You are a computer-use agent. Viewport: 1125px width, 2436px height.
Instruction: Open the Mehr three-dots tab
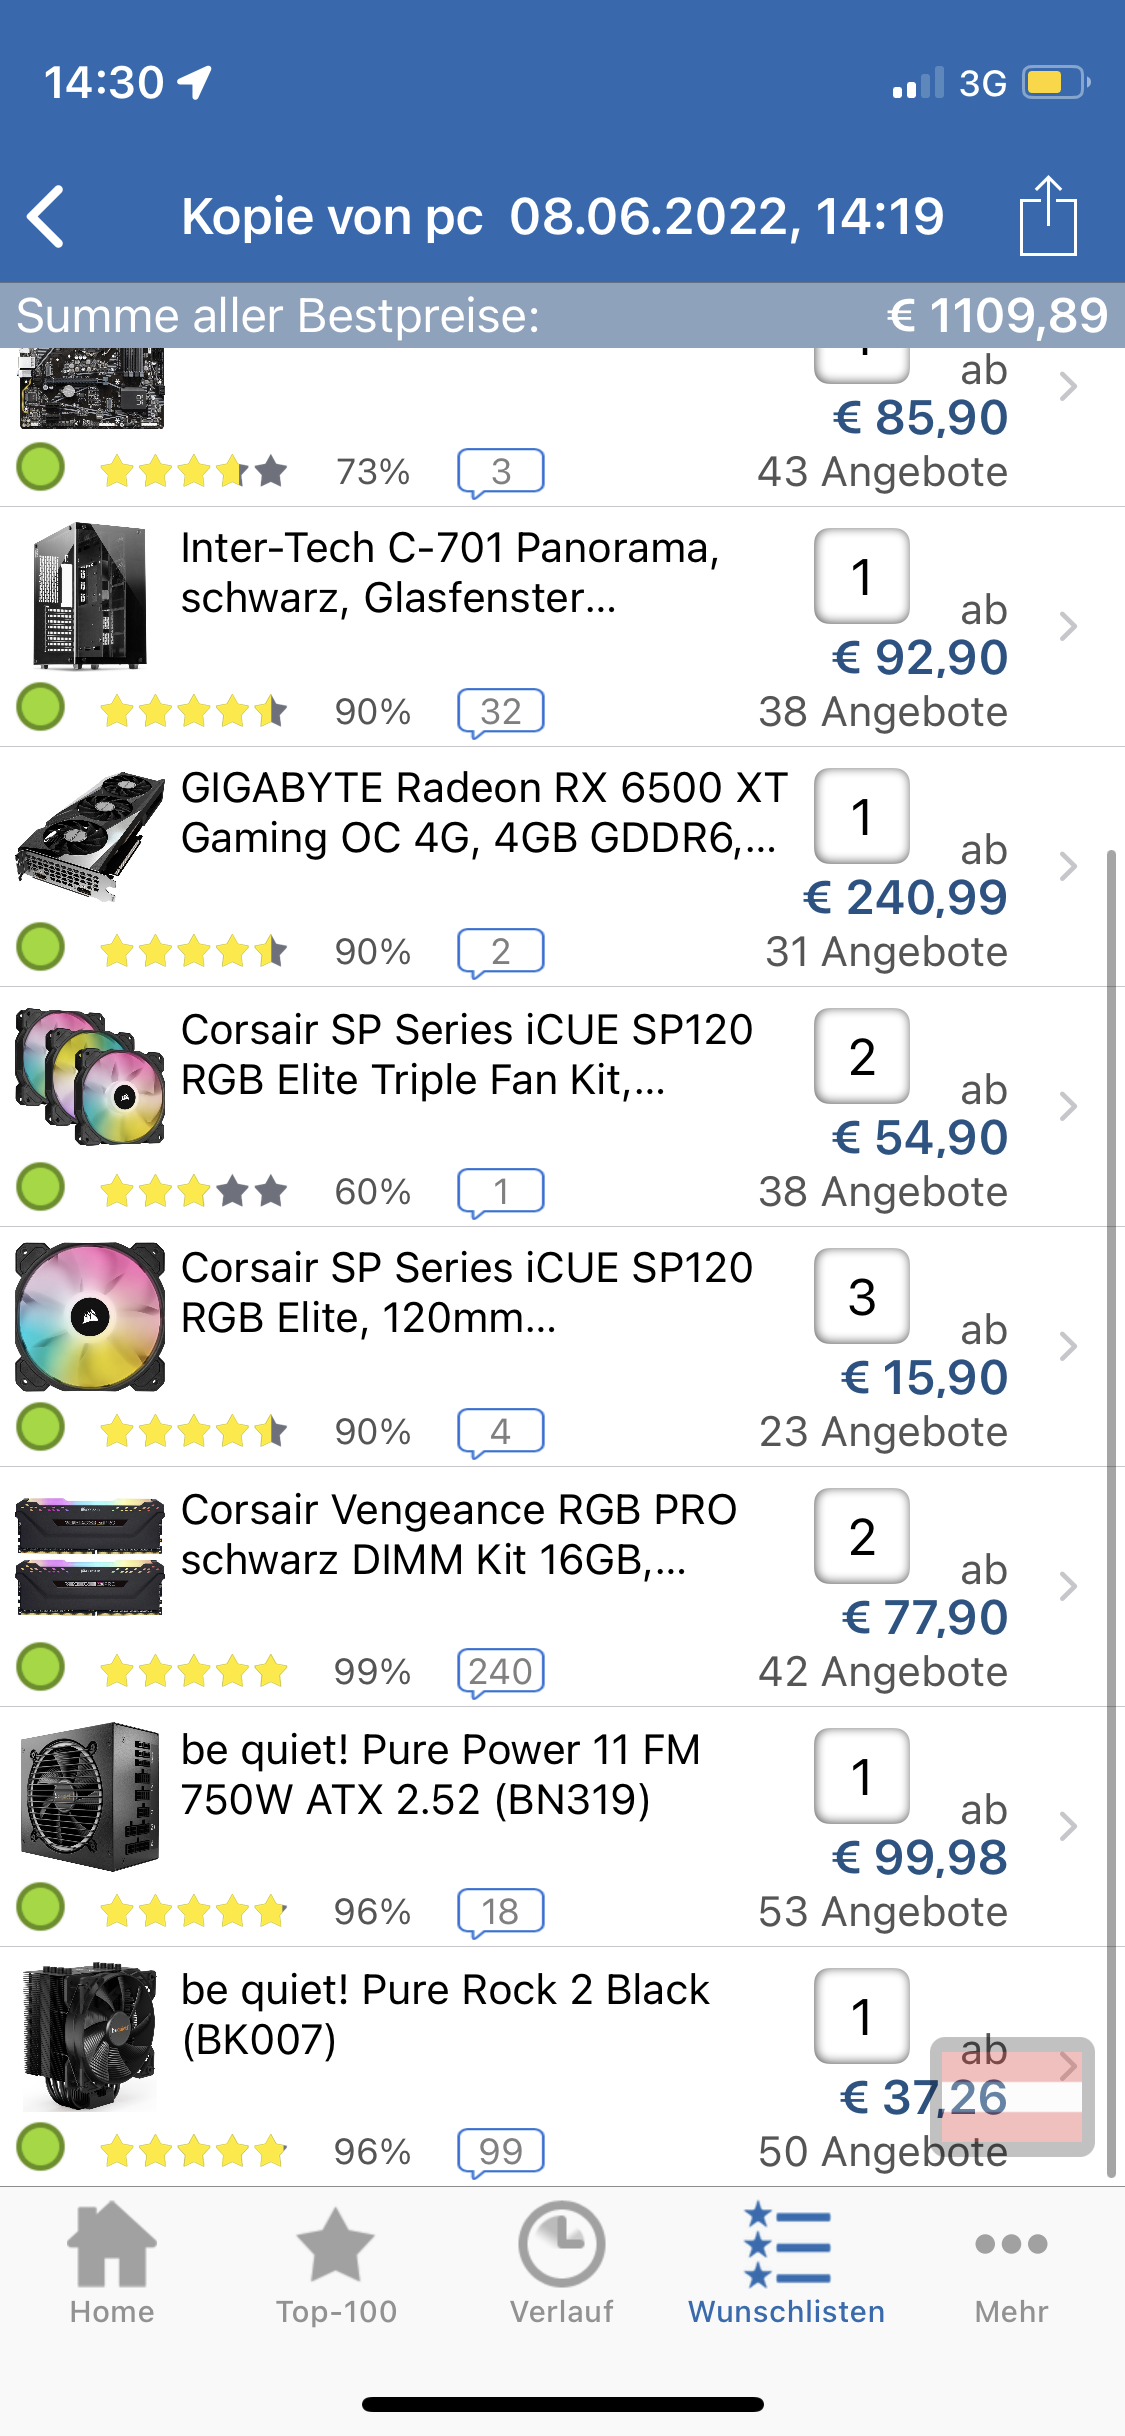(1011, 2261)
